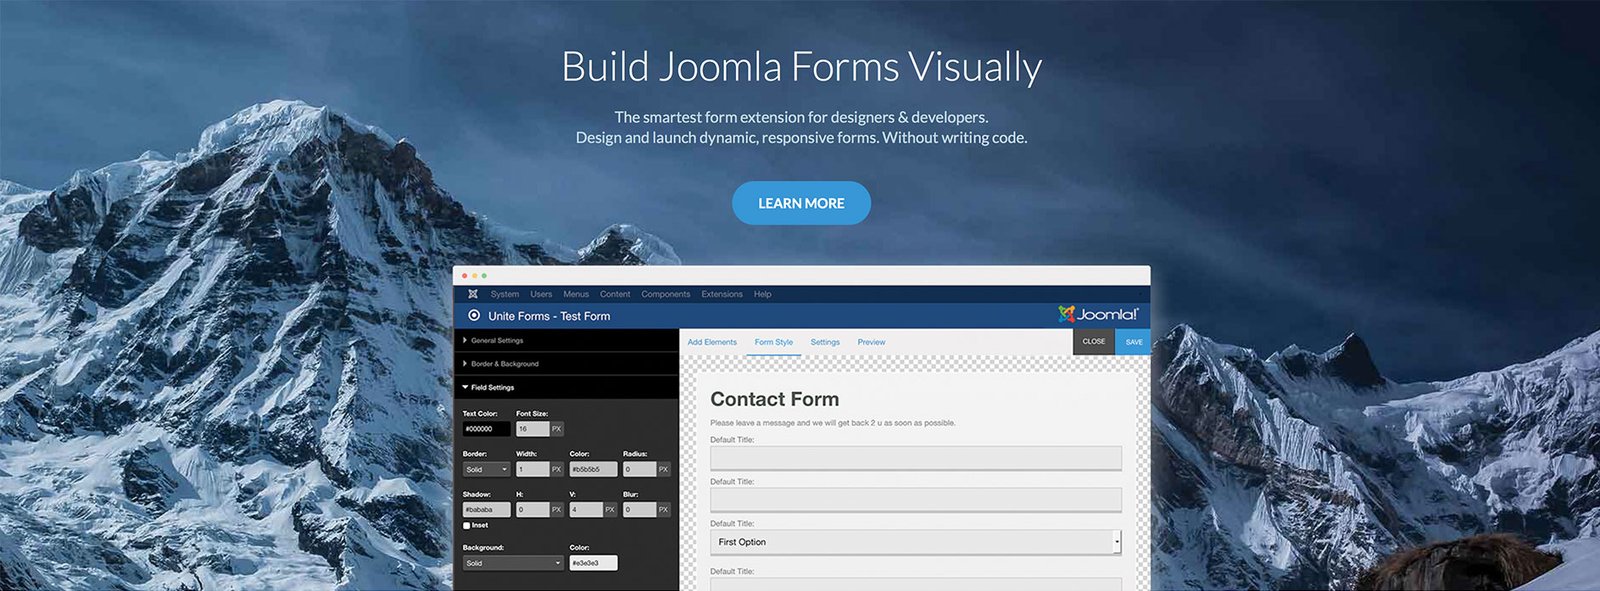The width and height of the screenshot is (1600, 591).
Task: Click the "Please leave a message" description text
Action: click(x=833, y=423)
